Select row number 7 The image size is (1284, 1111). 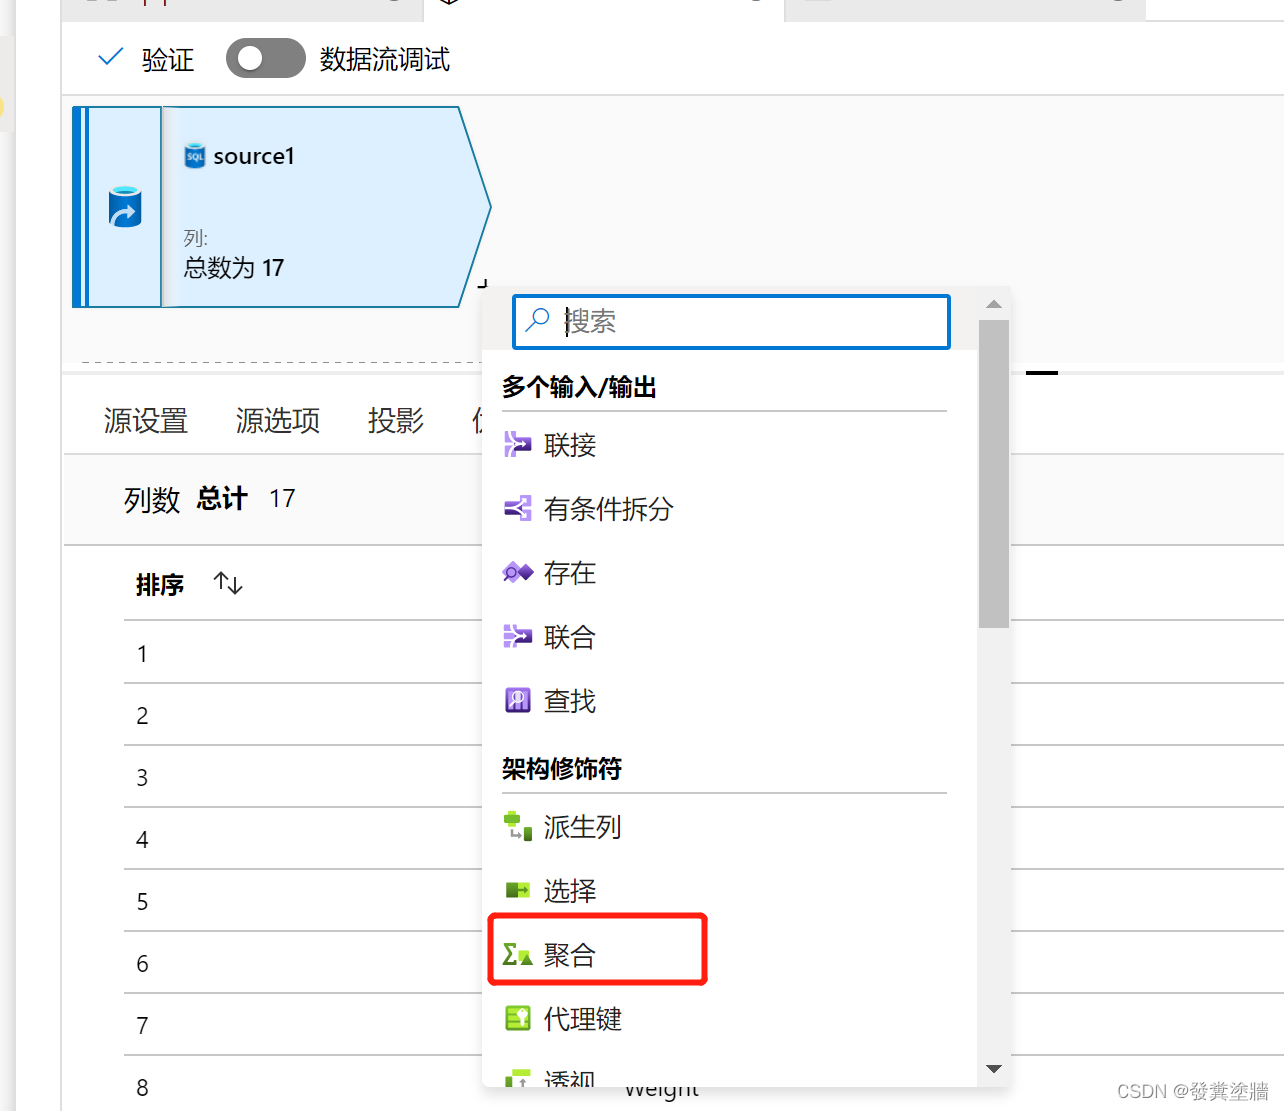[142, 1026]
